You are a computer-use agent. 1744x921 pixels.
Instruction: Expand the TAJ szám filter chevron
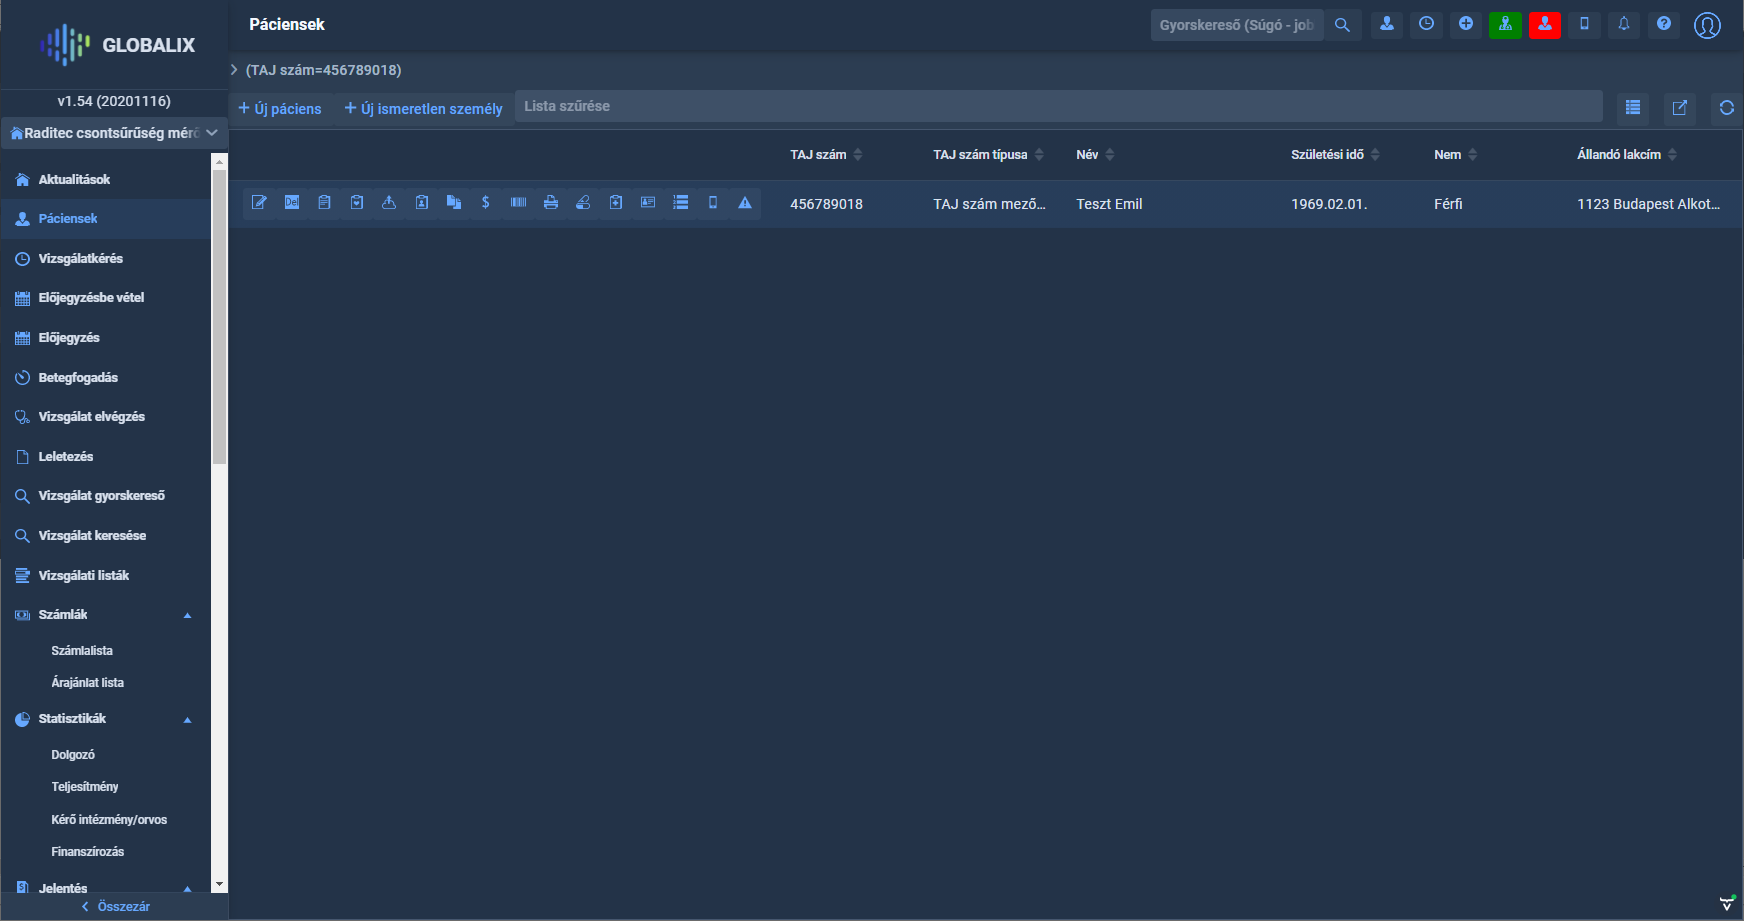click(234, 70)
